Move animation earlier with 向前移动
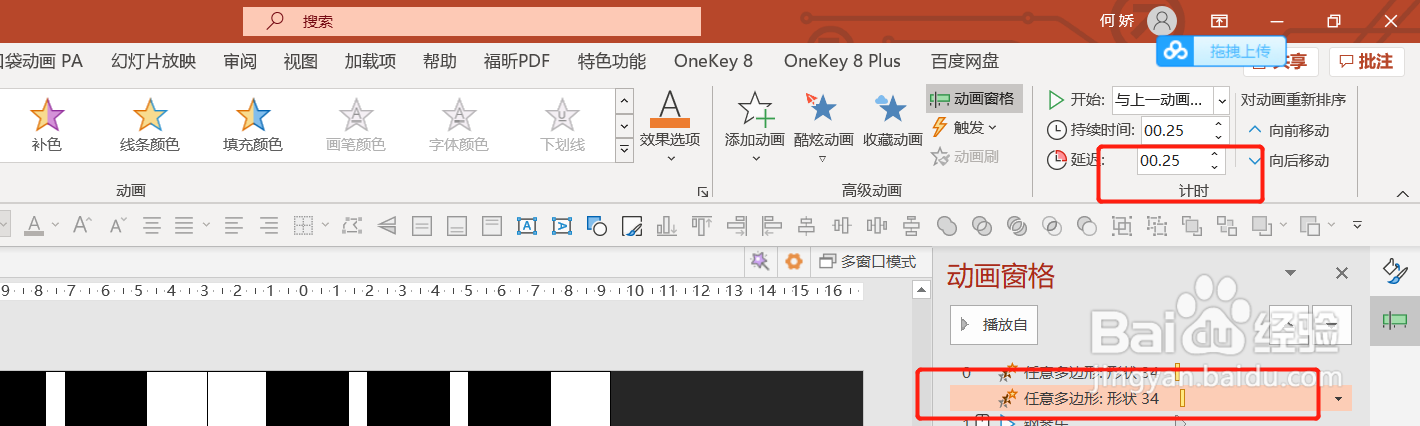Screen dimensions: 1420x426 coord(1288,130)
